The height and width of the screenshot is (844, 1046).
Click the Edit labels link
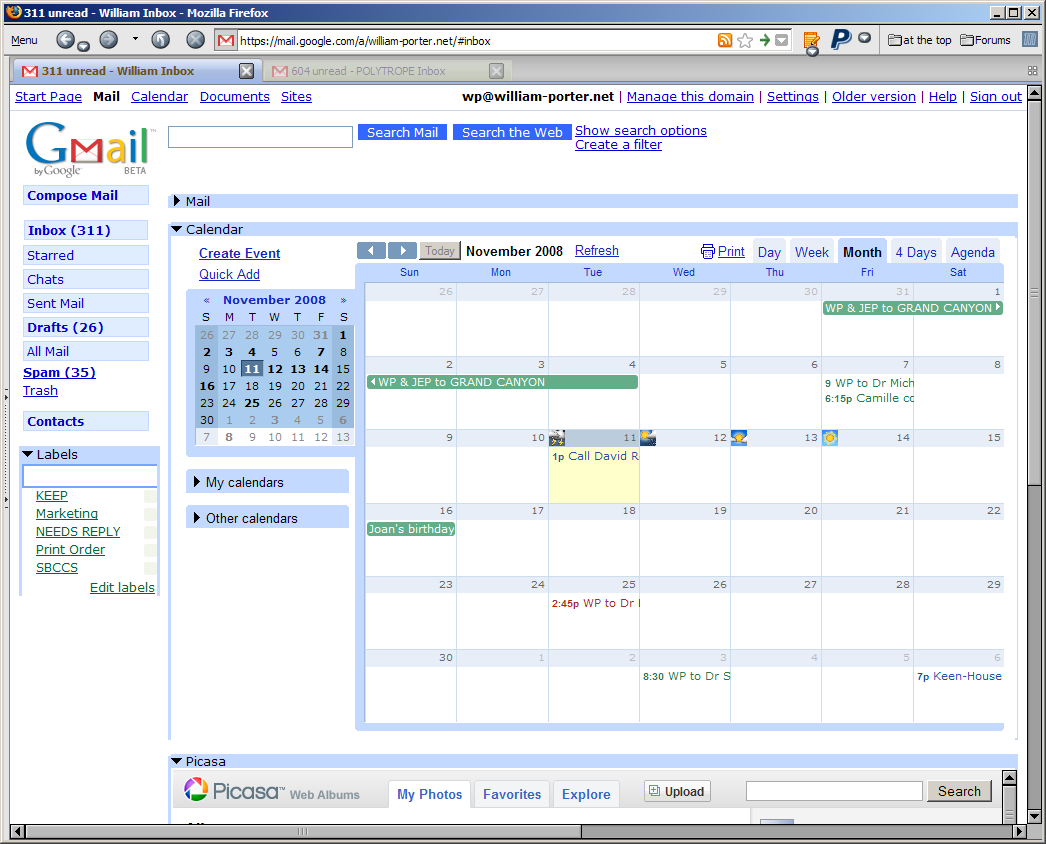(122, 587)
